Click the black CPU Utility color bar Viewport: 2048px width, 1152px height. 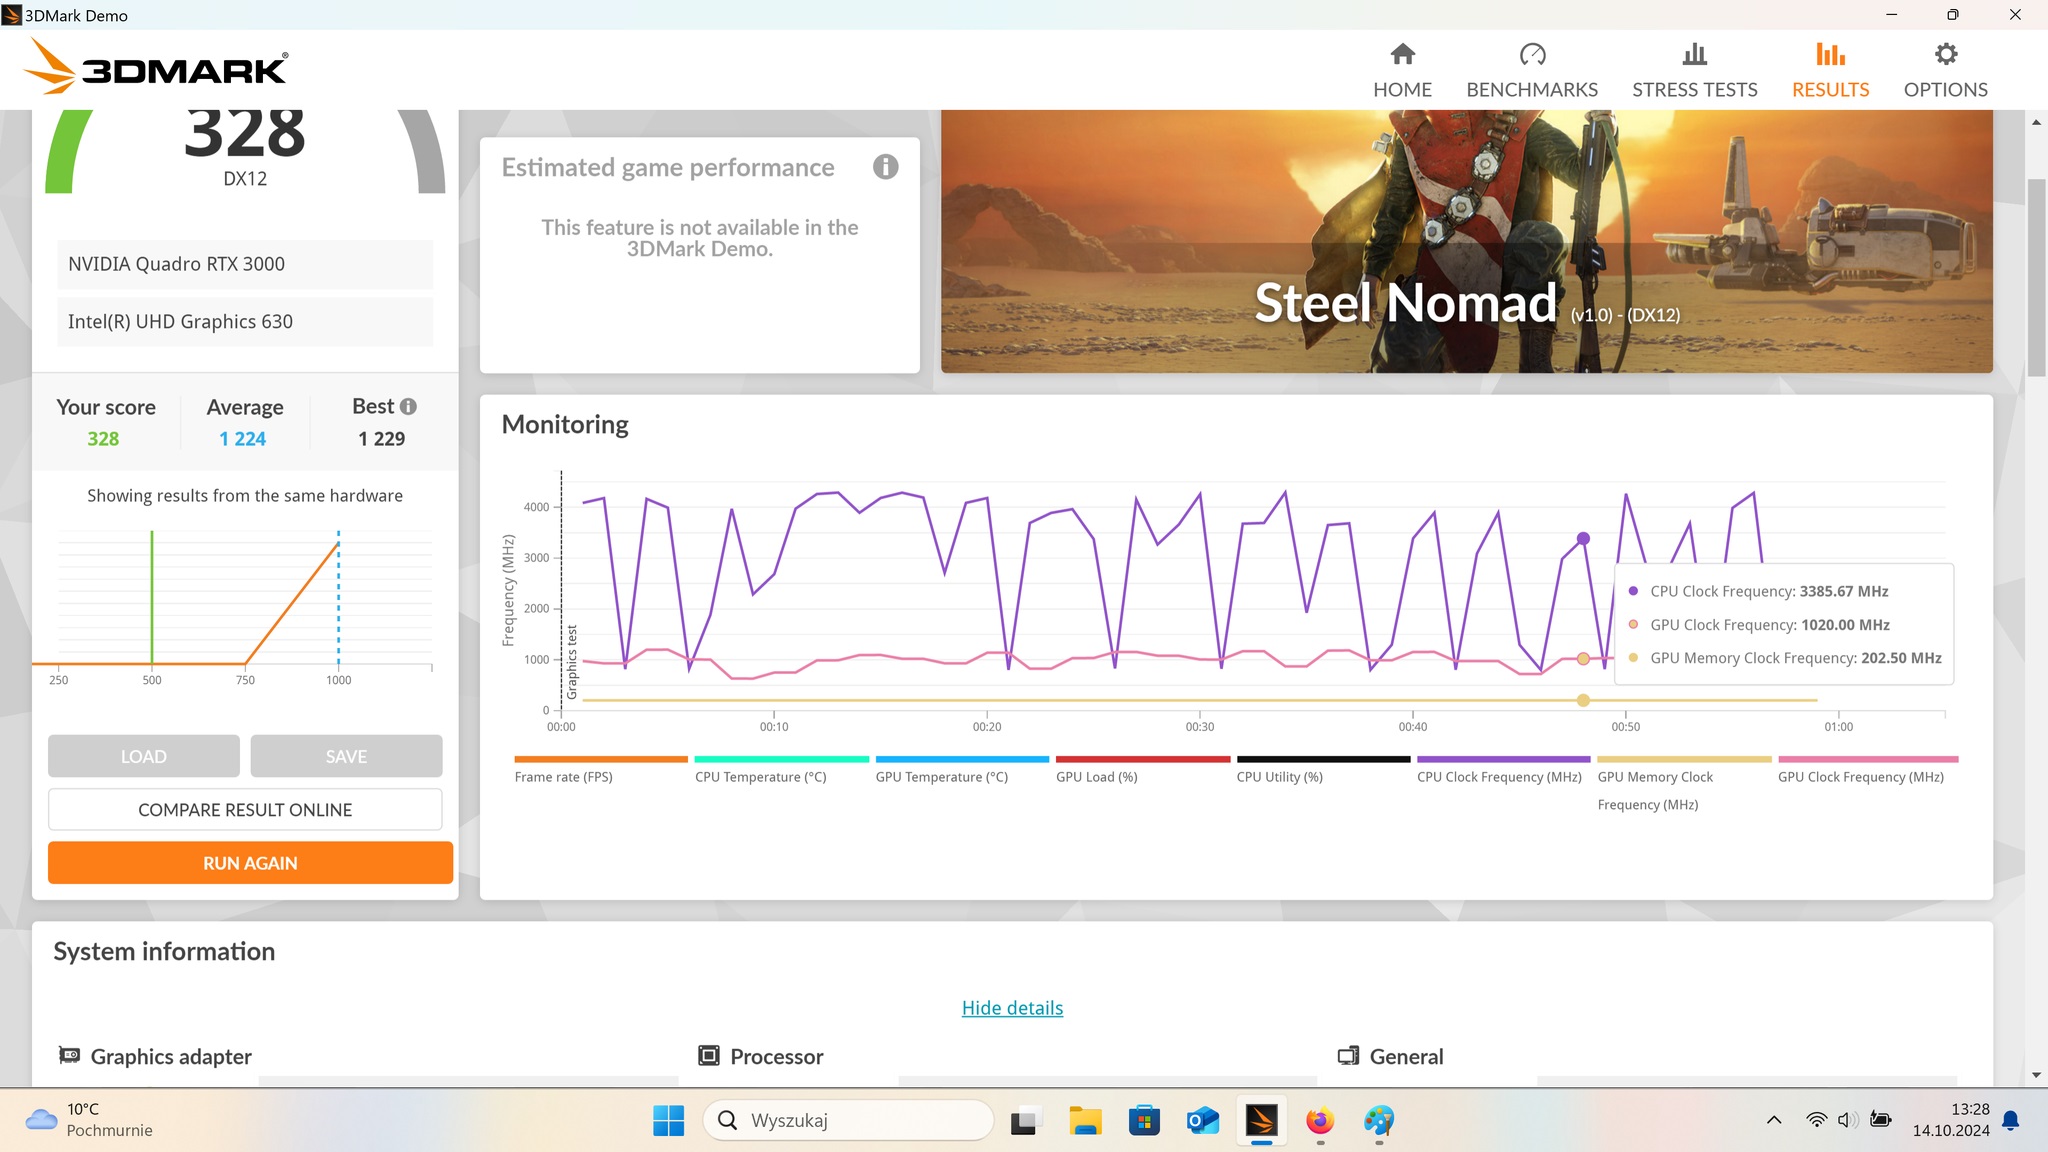[1323, 759]
